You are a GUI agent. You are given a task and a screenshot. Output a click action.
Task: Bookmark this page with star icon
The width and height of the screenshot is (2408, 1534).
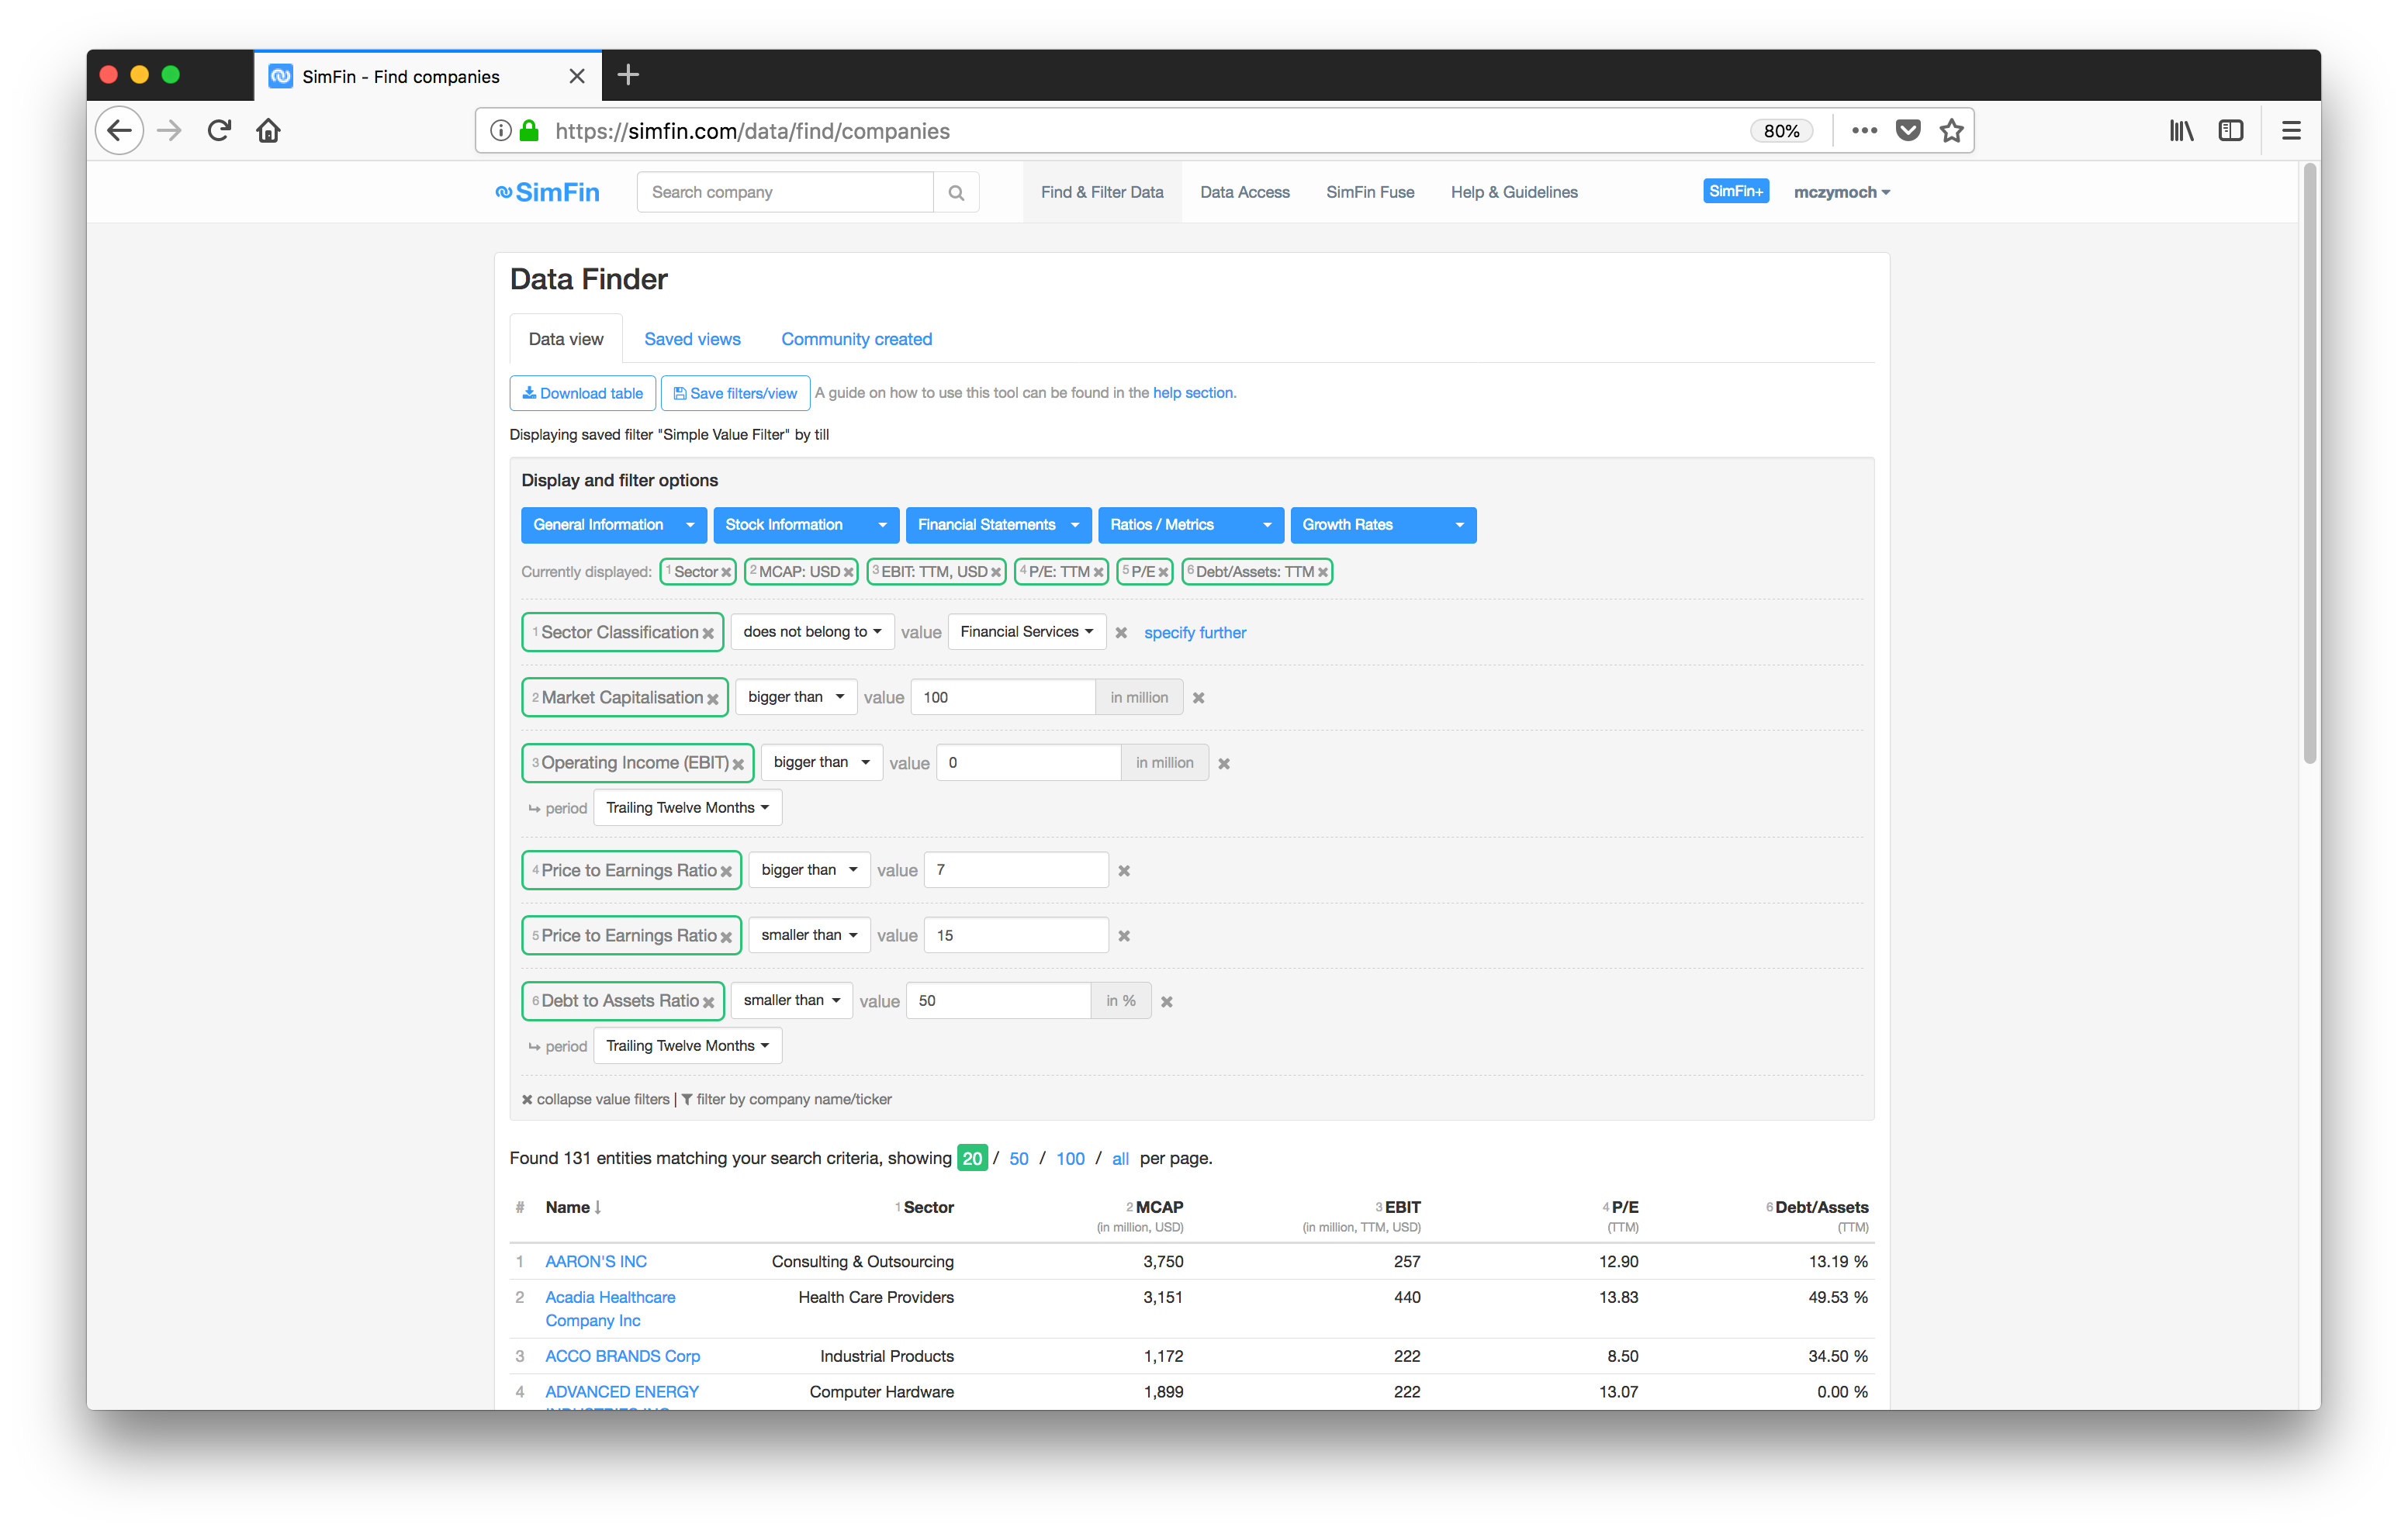point(1951,131)
